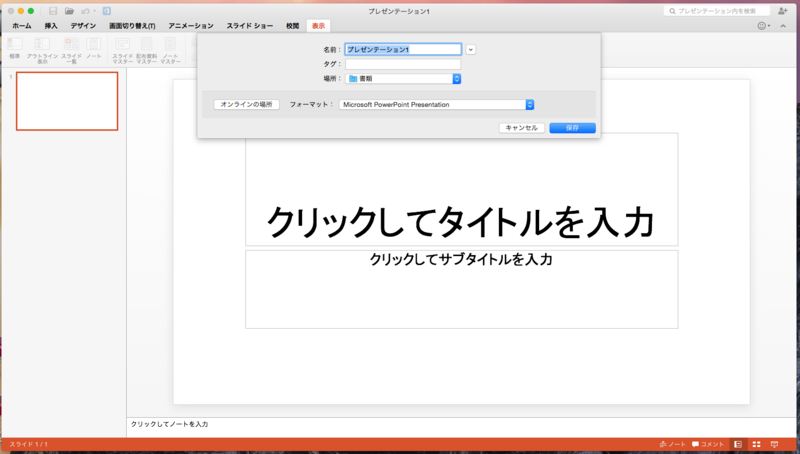Open the 場所 location dropdown
800x454 pixels.
(403, 79)
